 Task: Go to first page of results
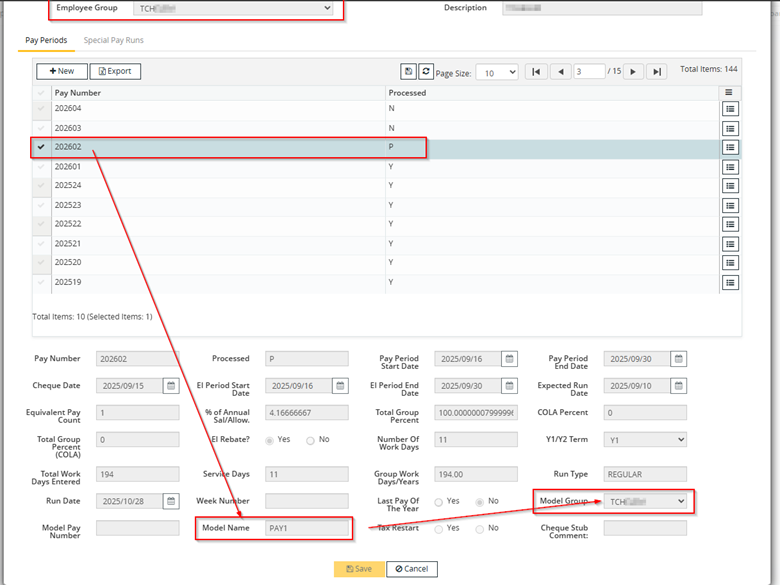536,72
